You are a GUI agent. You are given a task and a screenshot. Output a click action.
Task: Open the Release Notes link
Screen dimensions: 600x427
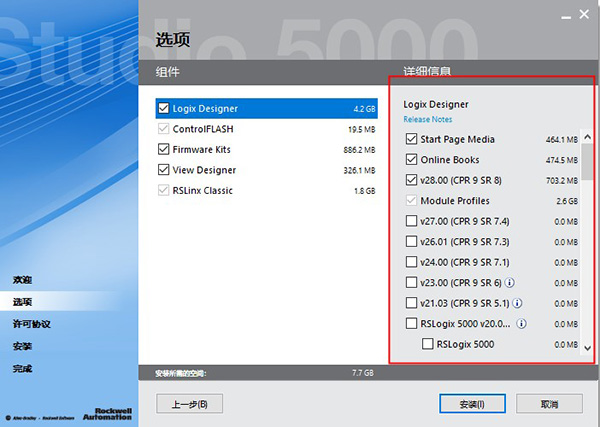pyautogui.click(x=427, y=119)
